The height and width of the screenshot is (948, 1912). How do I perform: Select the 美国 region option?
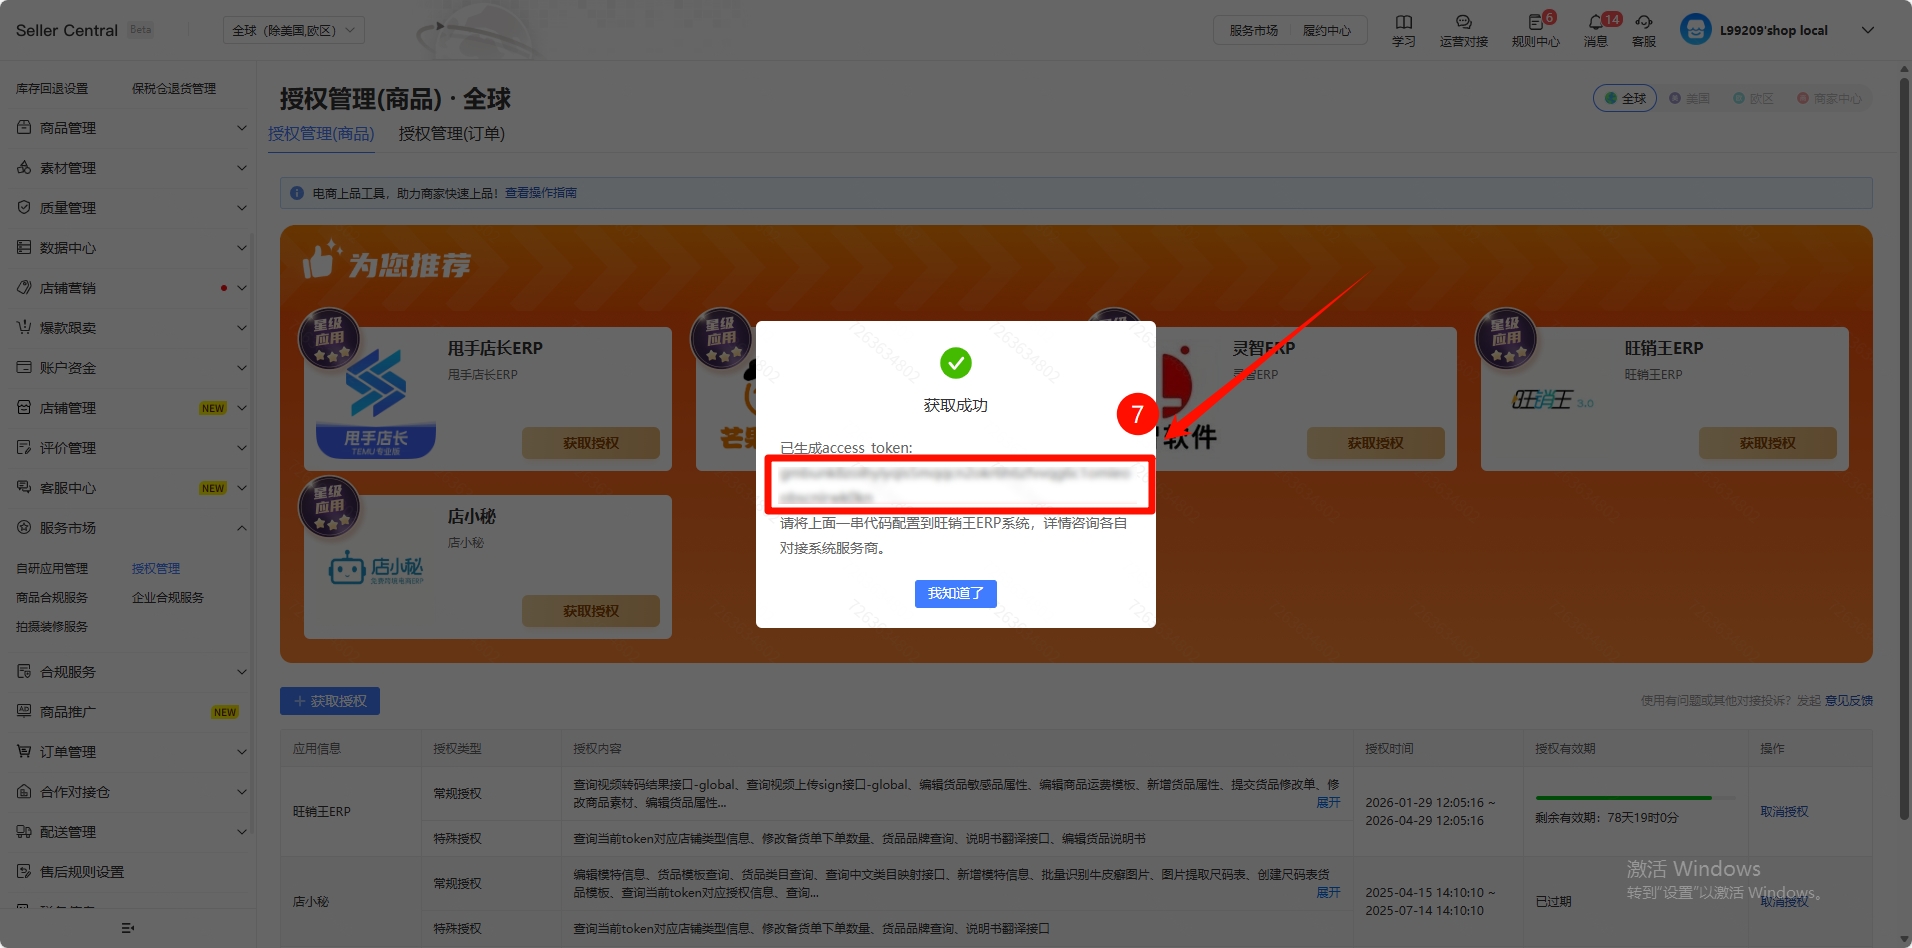(x=1689, y=98)
